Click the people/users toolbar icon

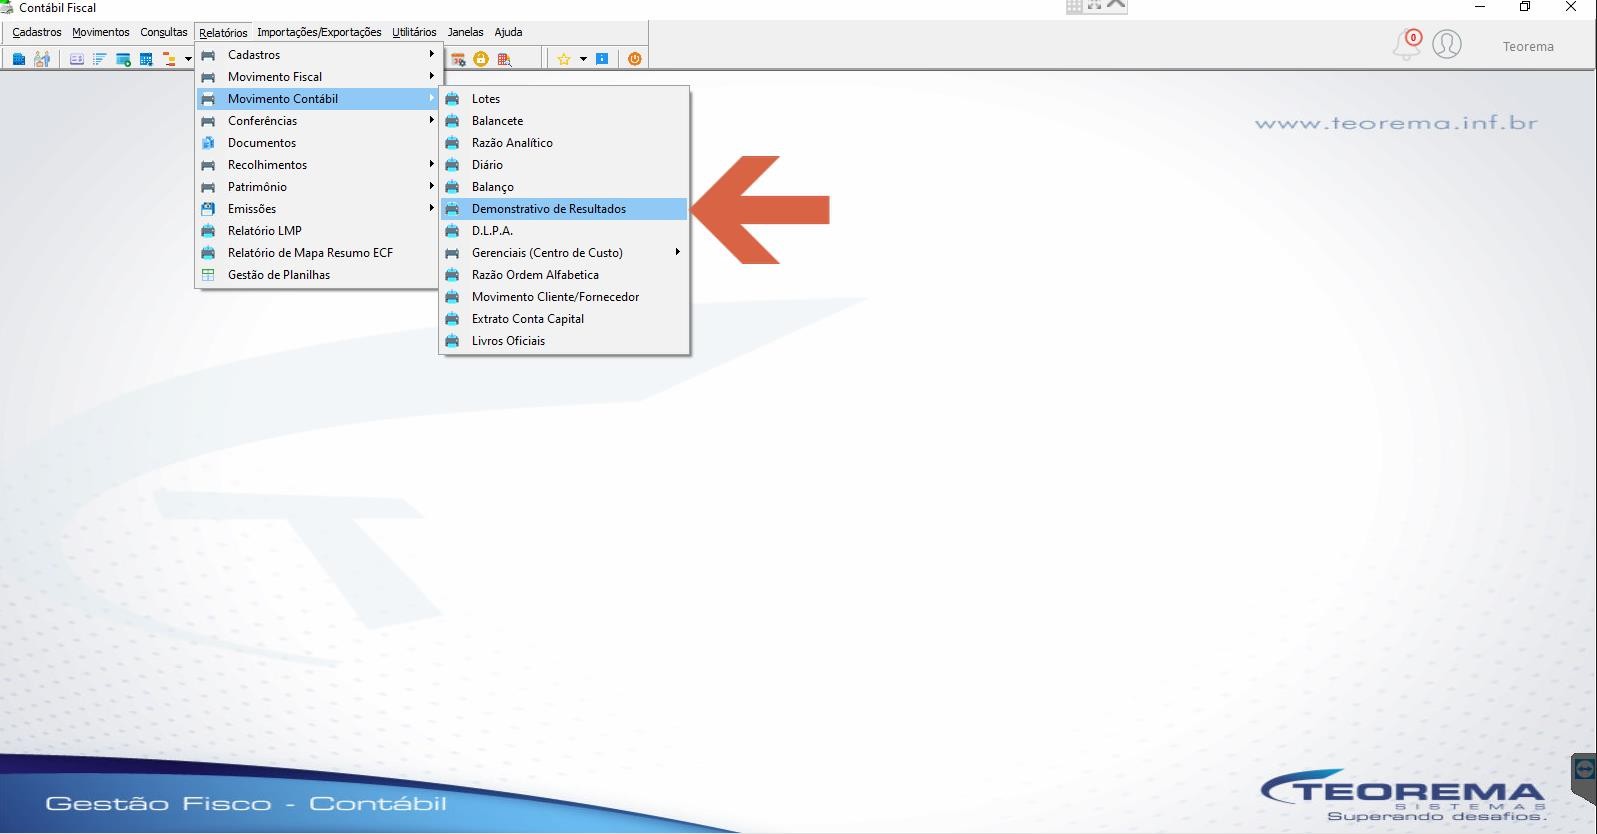coord(42,59)
